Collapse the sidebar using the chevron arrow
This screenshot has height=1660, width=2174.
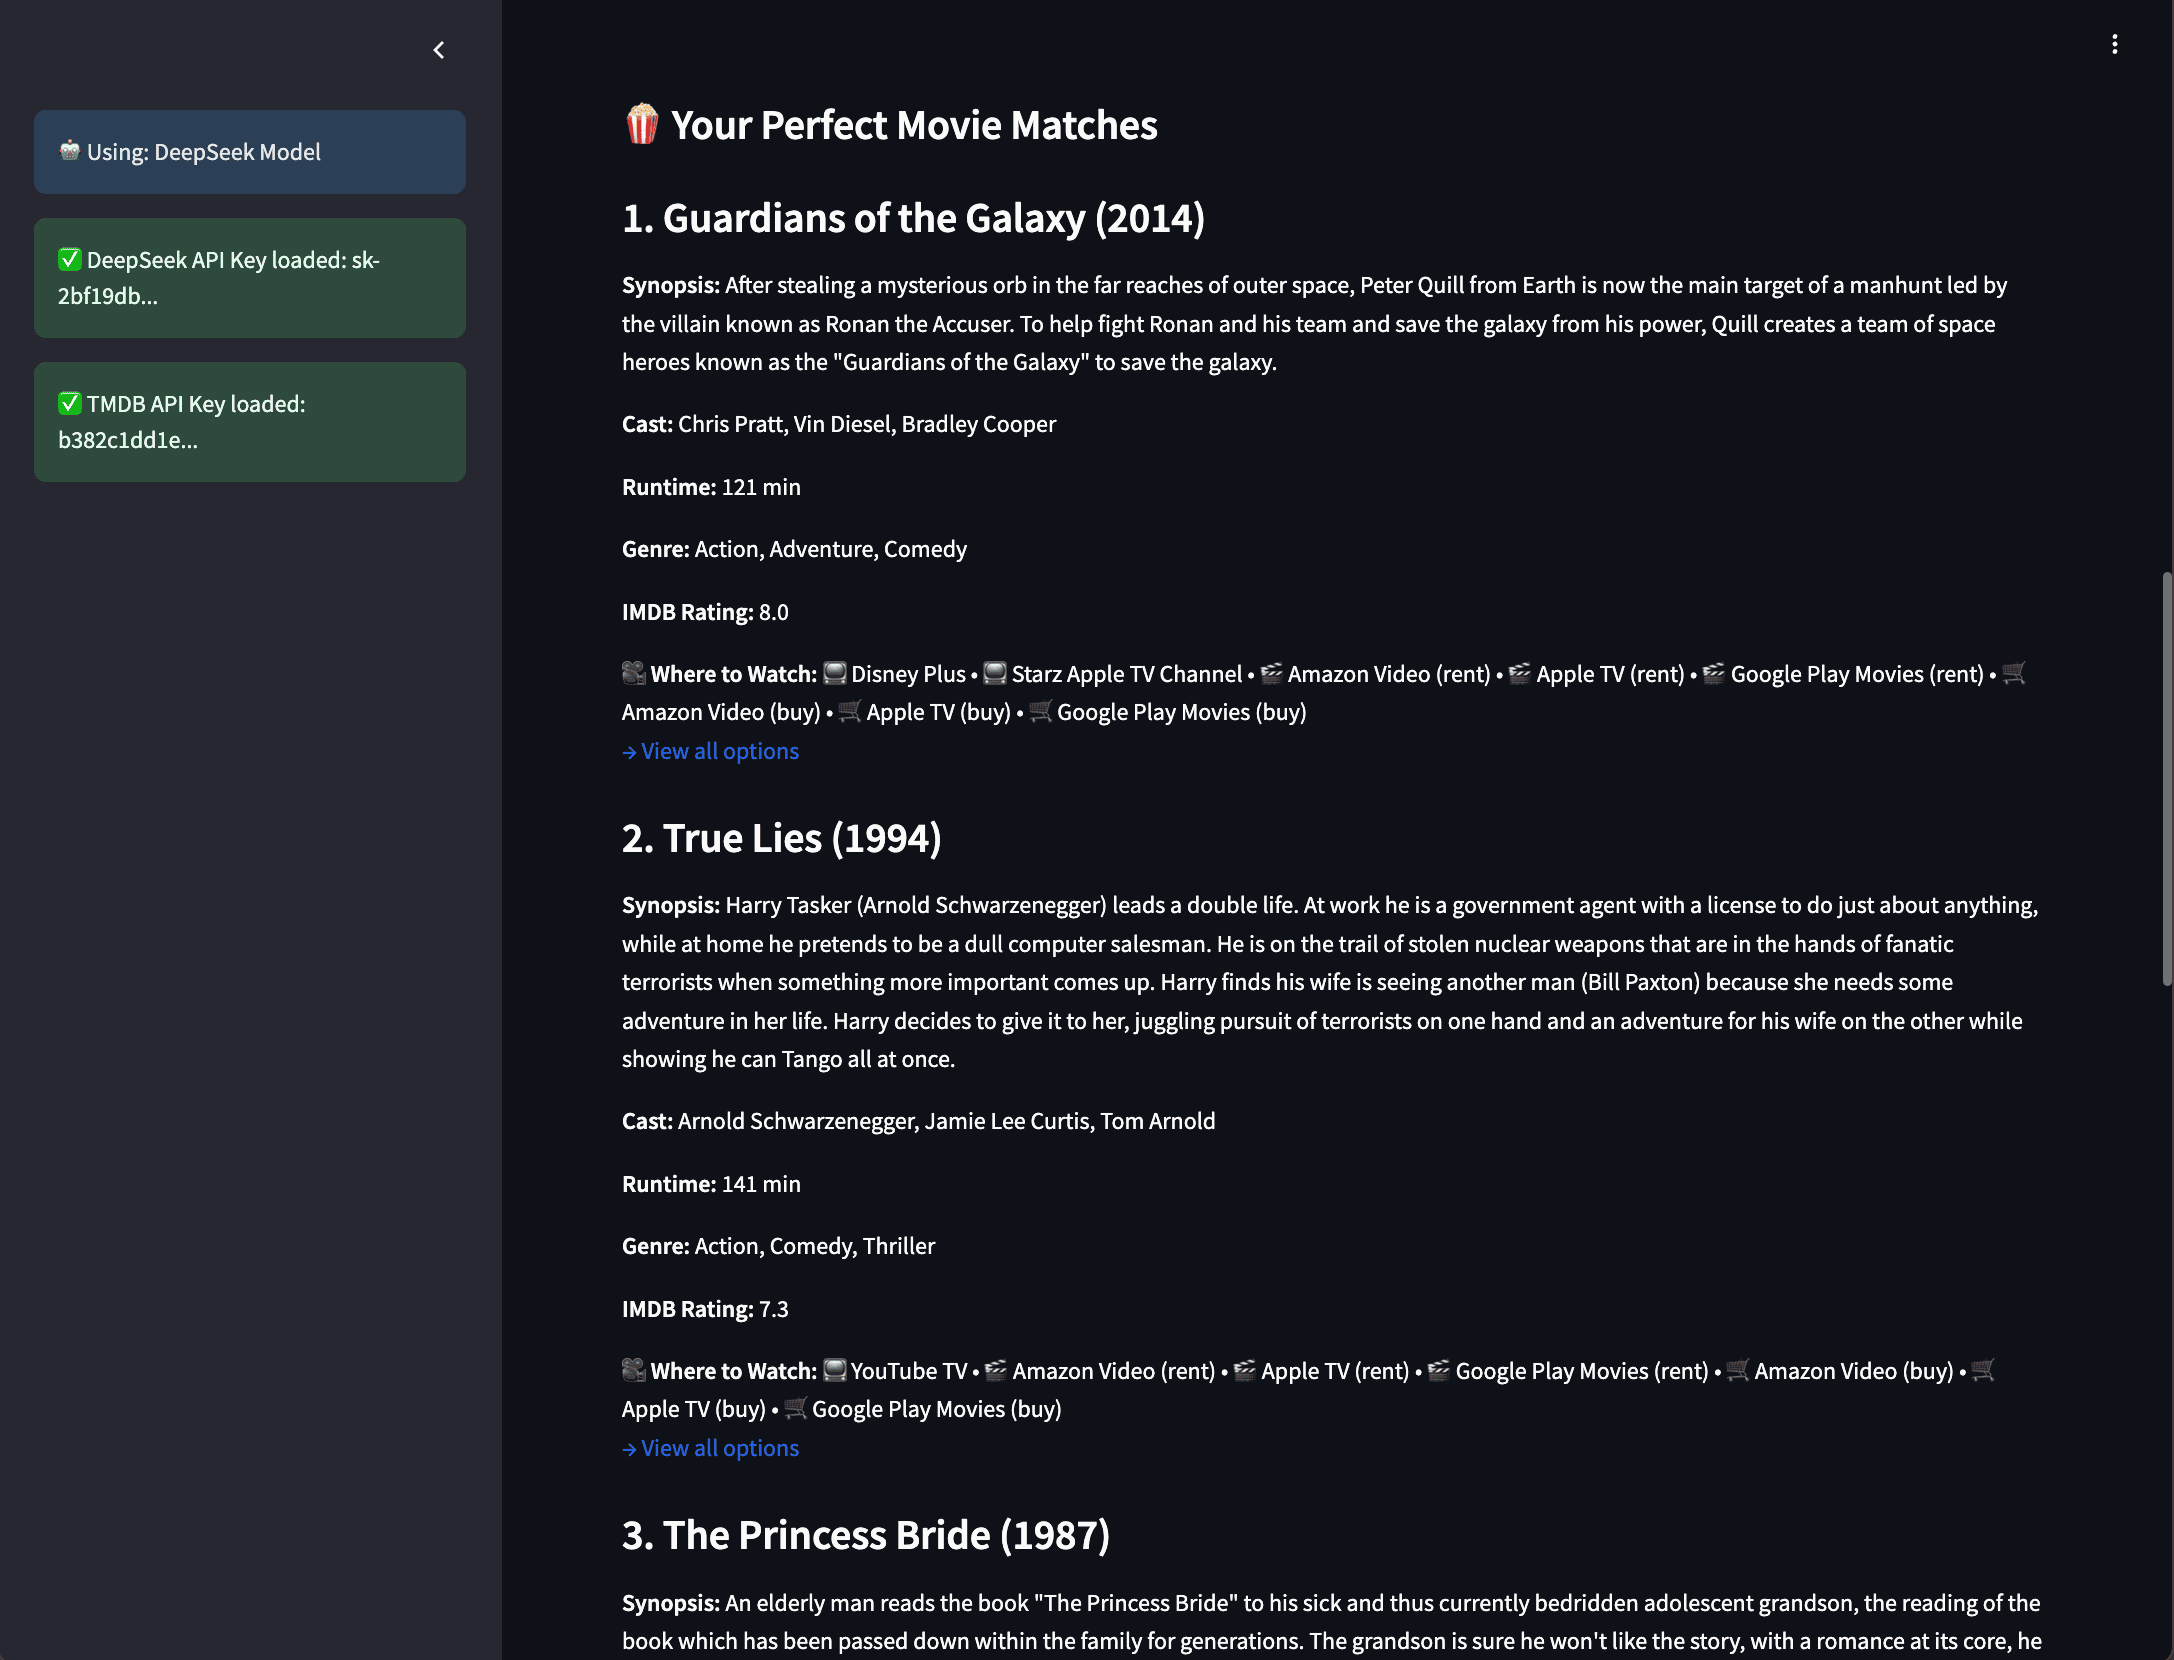tap(439, 50)
